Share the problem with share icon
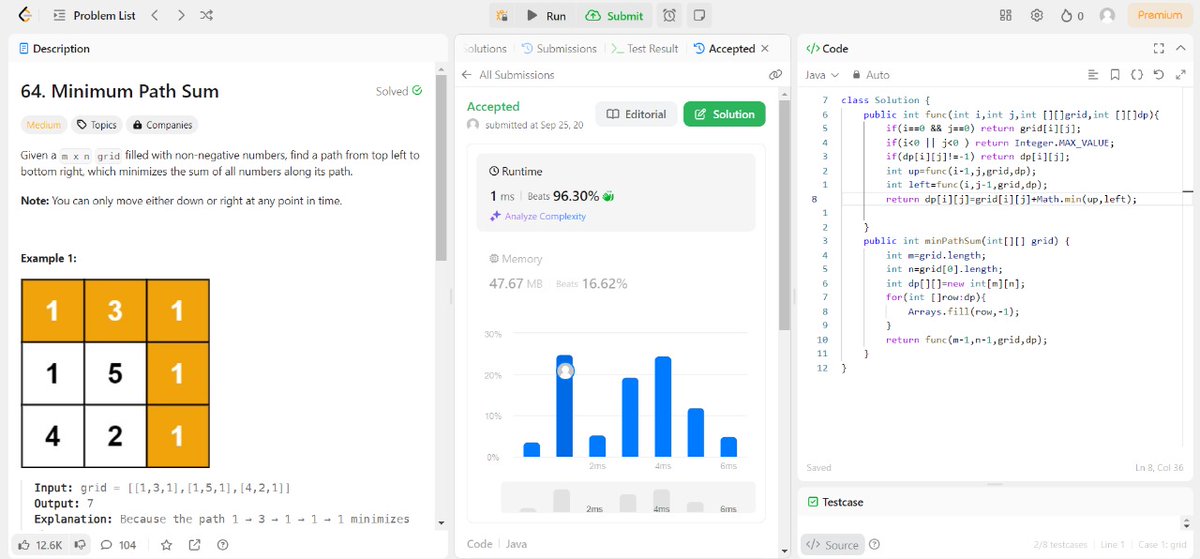The image size is (1200, 559). coord(195,545)
